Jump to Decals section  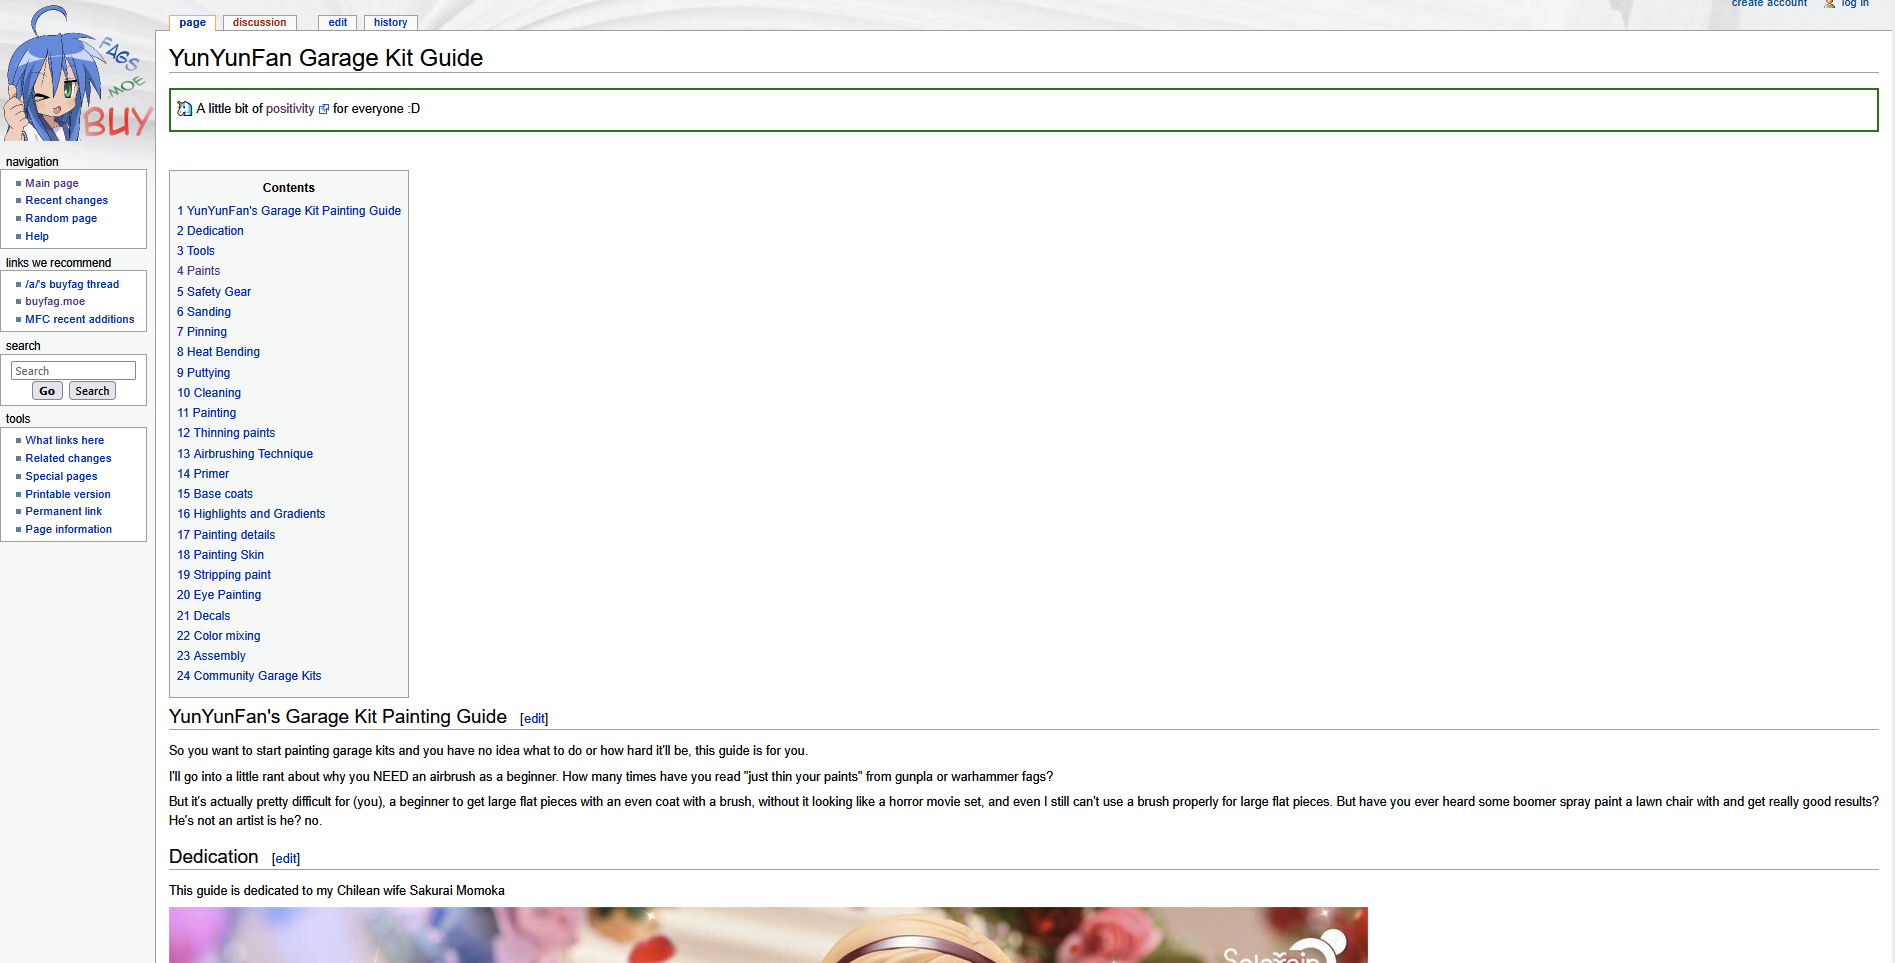[x=204, y=616]
